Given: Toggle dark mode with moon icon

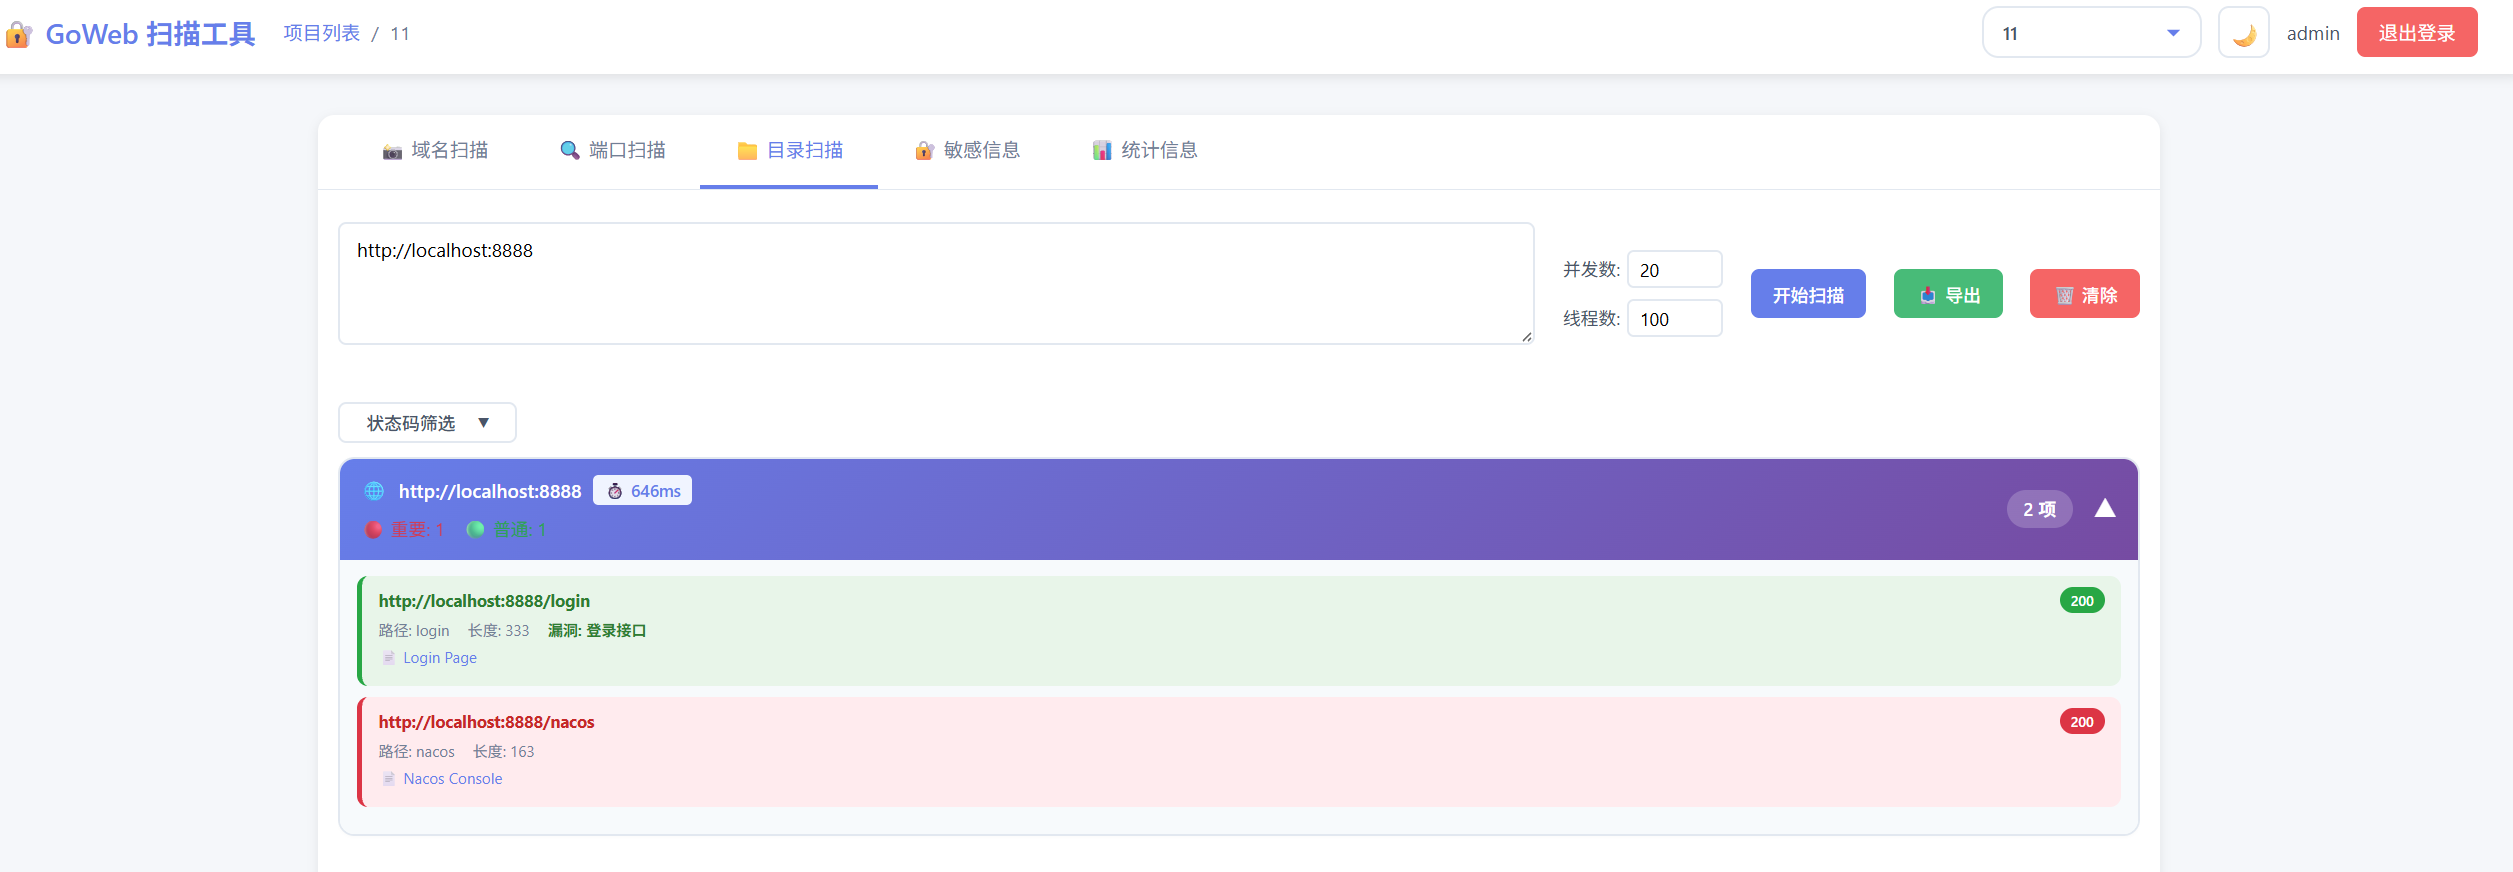Looking at the screenshot, I should pyautogui.click(x=2243, y=34).
